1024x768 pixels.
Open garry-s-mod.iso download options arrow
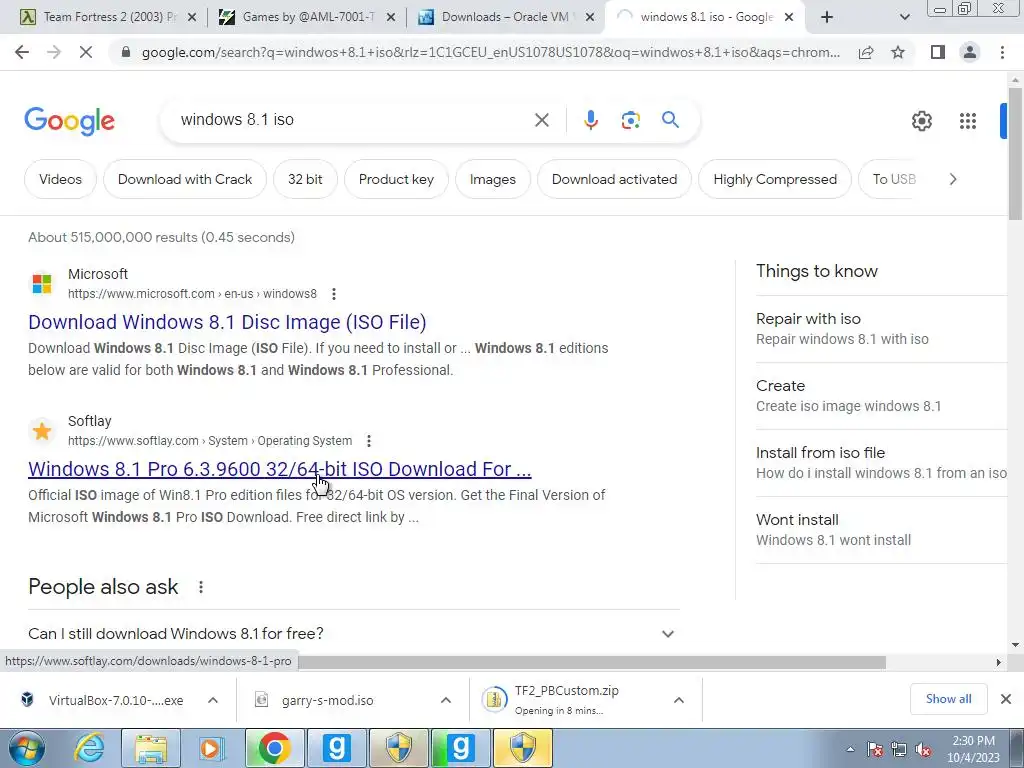[446, 700]
